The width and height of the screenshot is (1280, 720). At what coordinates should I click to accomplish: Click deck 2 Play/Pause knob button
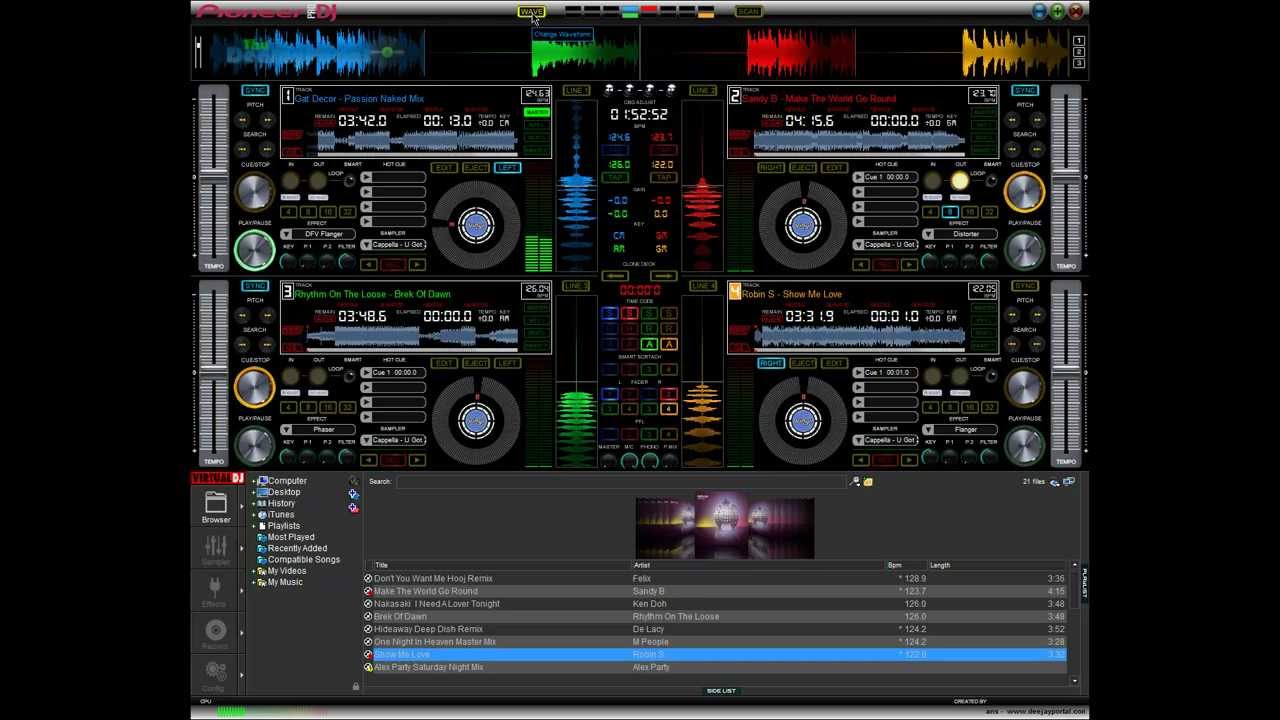tap(1025, 250)
